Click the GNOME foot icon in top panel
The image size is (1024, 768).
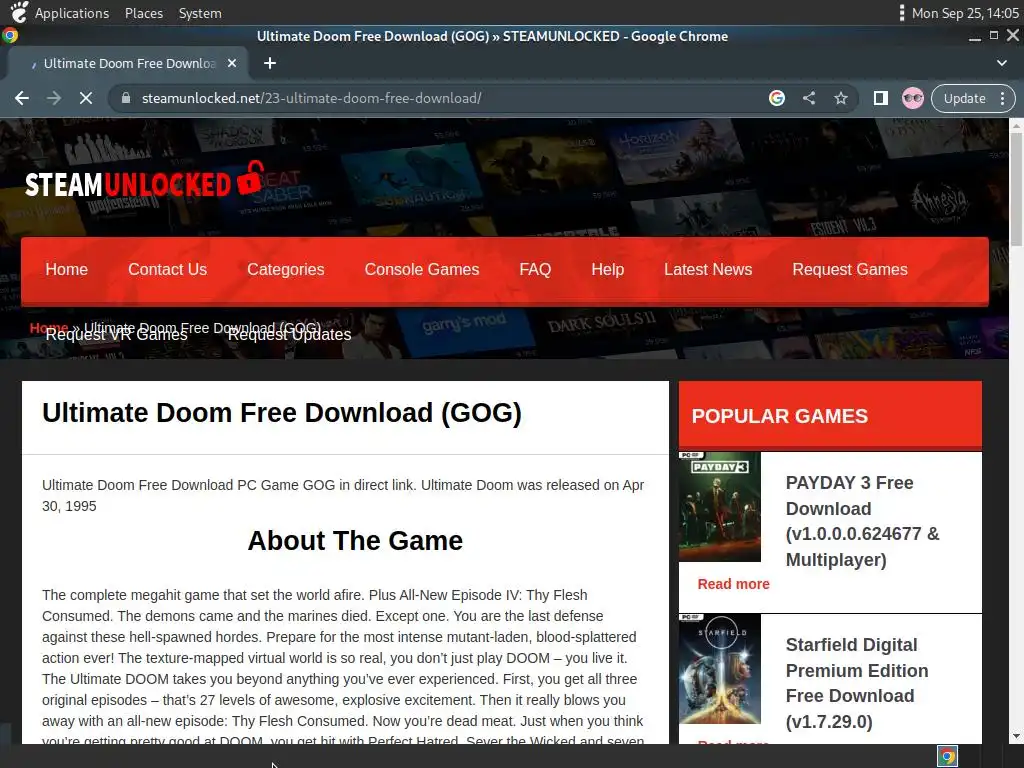coord(19,12)
